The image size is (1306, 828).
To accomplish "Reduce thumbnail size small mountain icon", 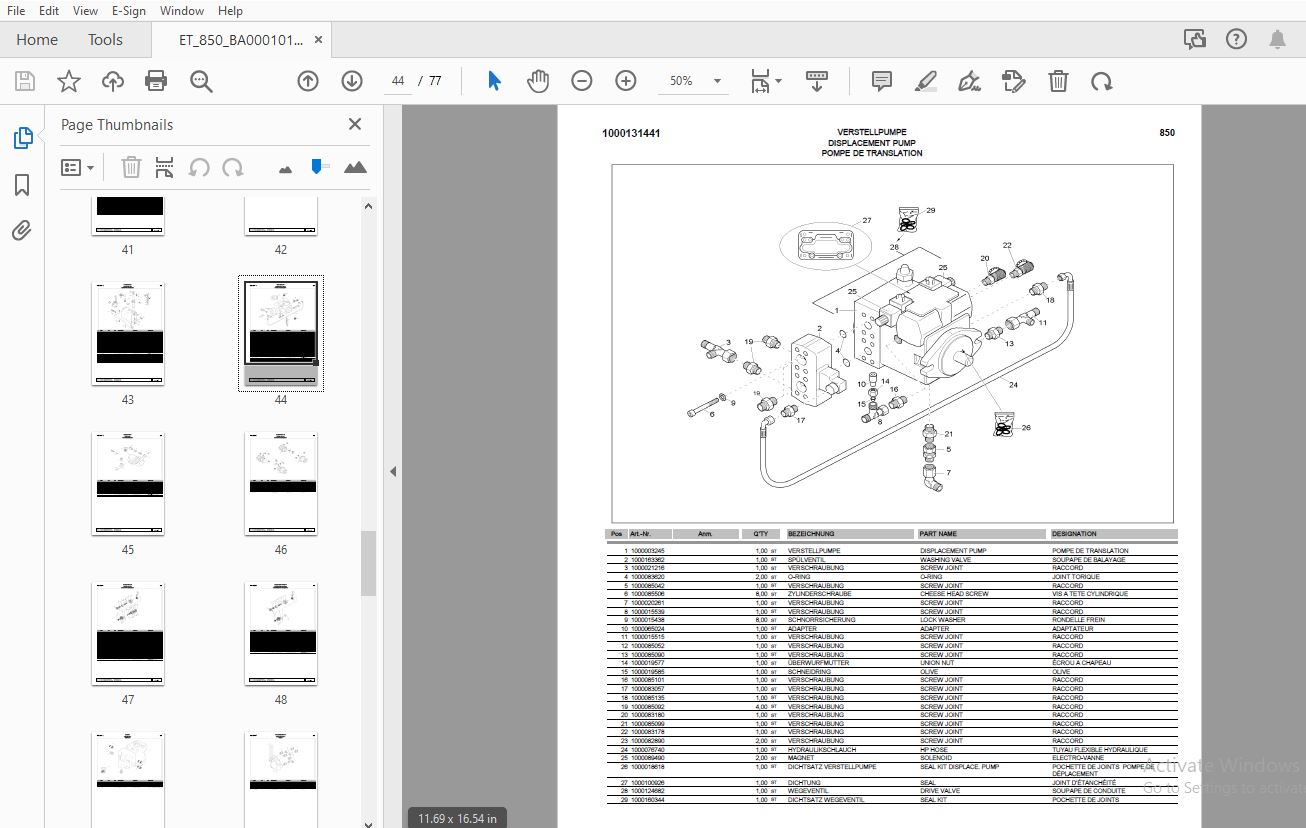I will click(285, 169).
